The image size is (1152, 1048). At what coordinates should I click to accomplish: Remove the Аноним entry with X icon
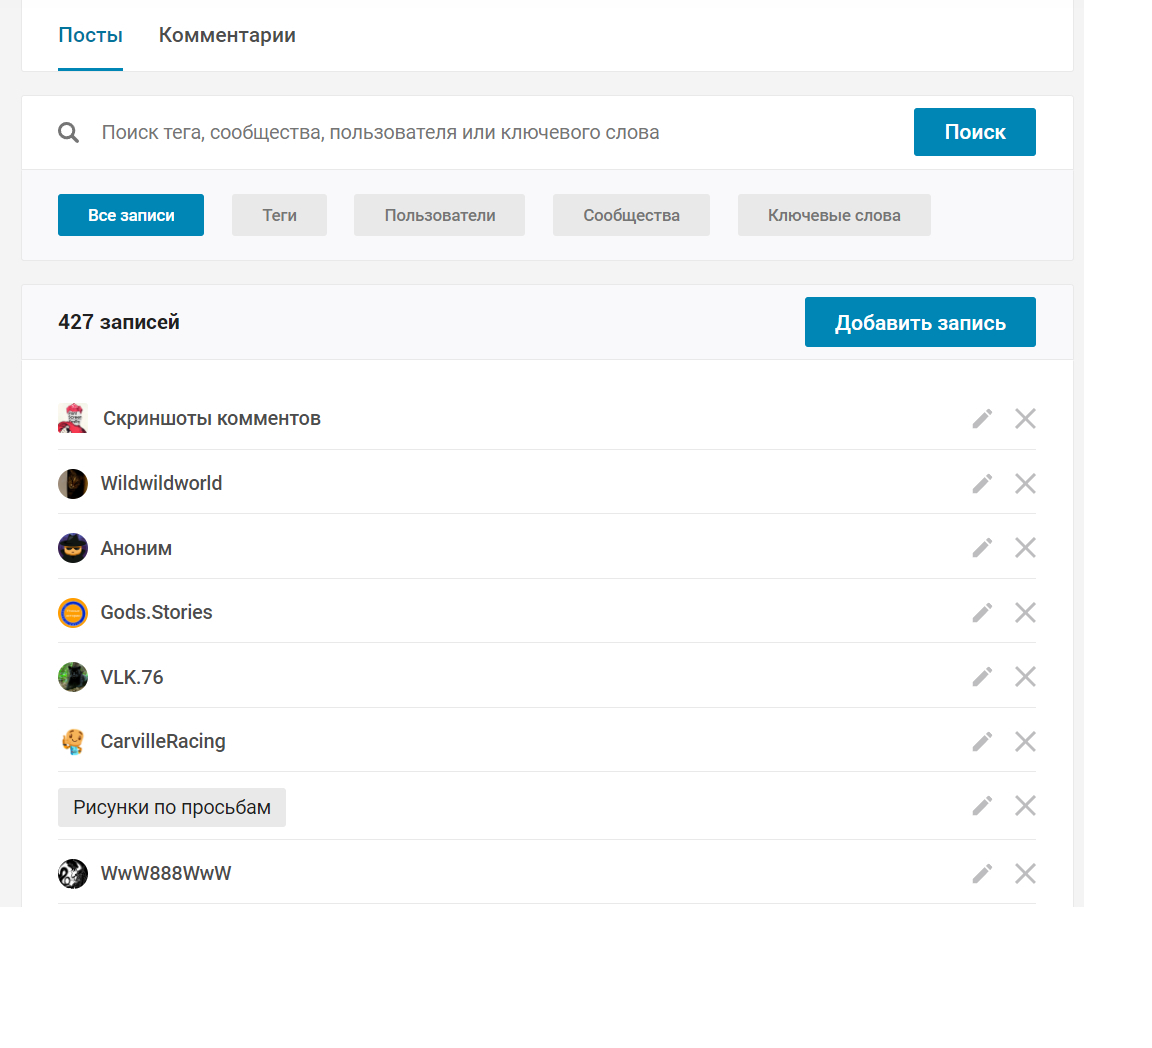(x=1025, y=548)
